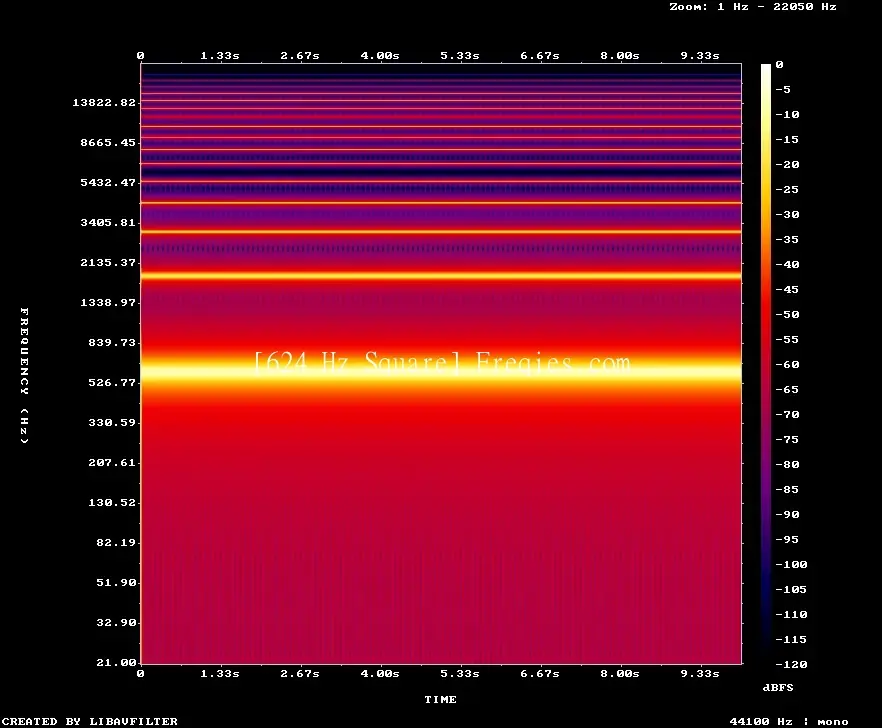Click the 8.00s label on the bottom time axis
Viewport: 882px width, 728px height.
tap(619, 673)
